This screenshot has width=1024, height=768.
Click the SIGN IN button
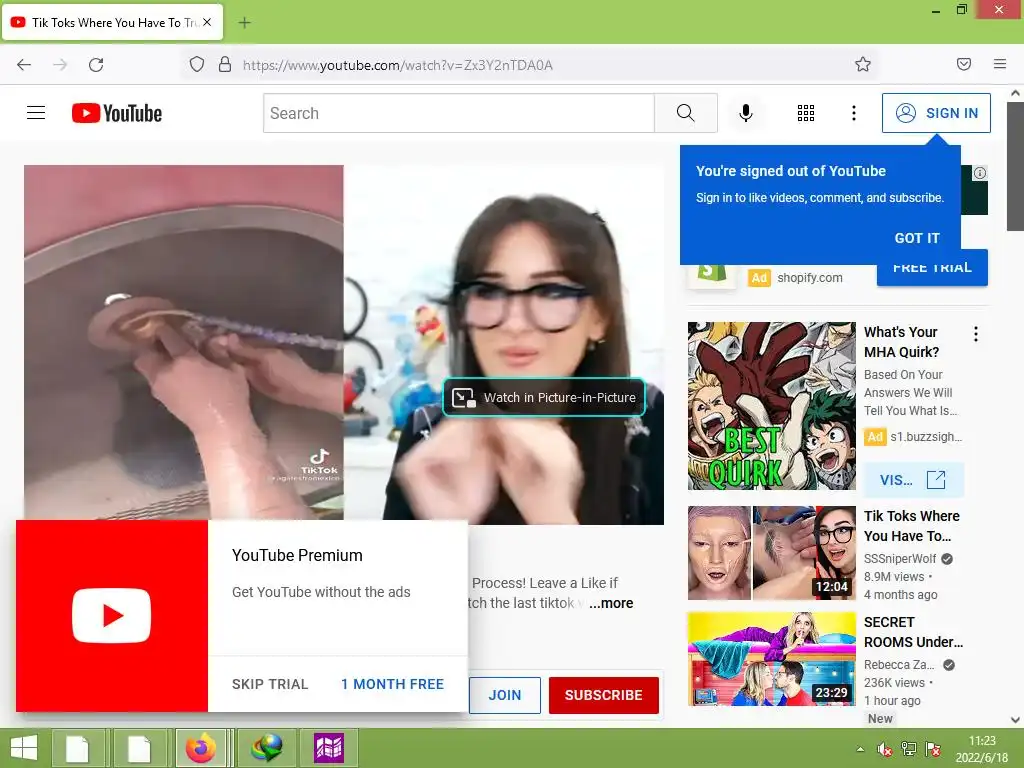pos(936,113)
